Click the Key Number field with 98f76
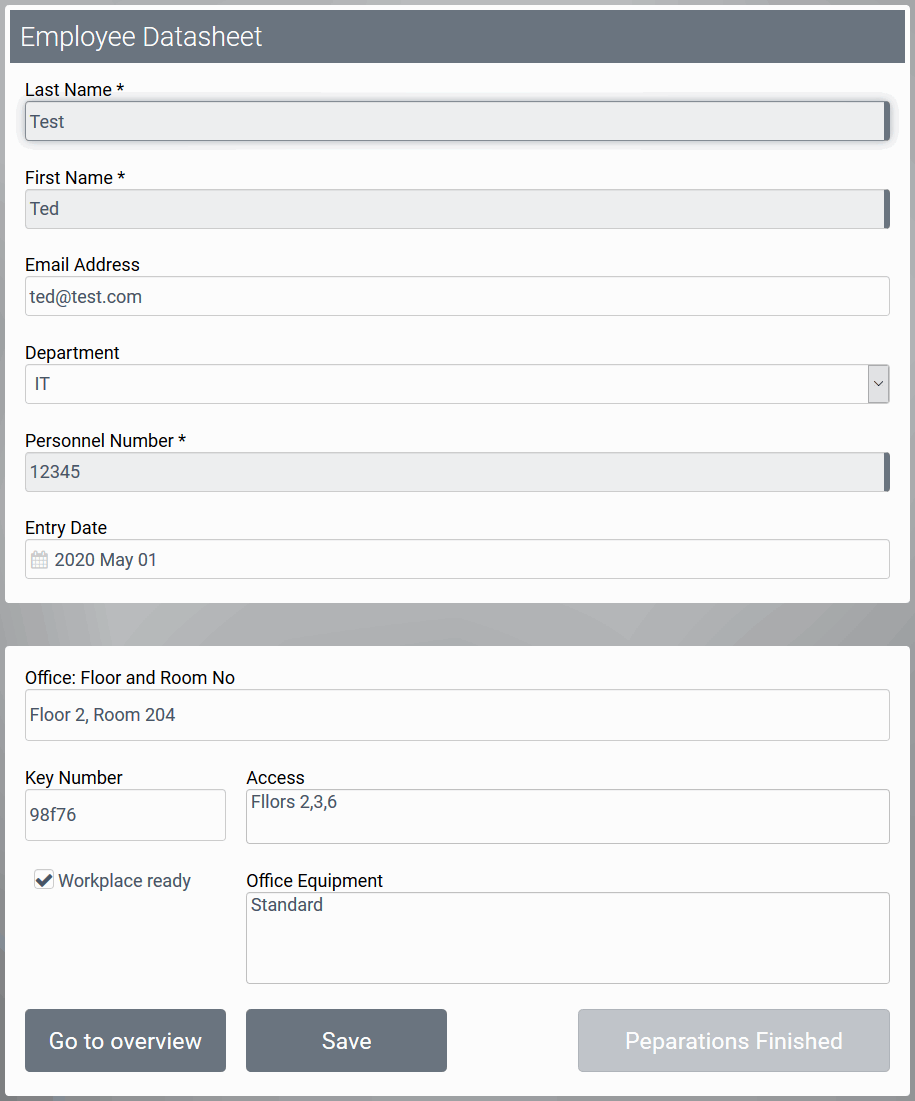 coord(125,815)
